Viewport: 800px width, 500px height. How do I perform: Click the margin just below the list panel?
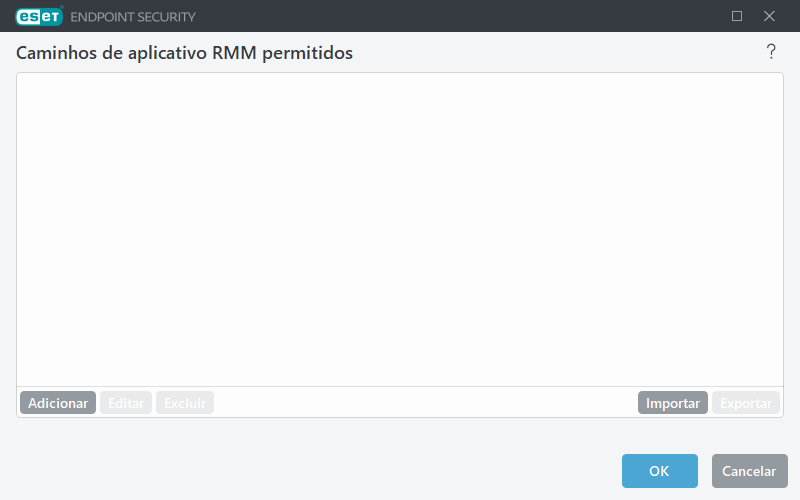point(400,429)
